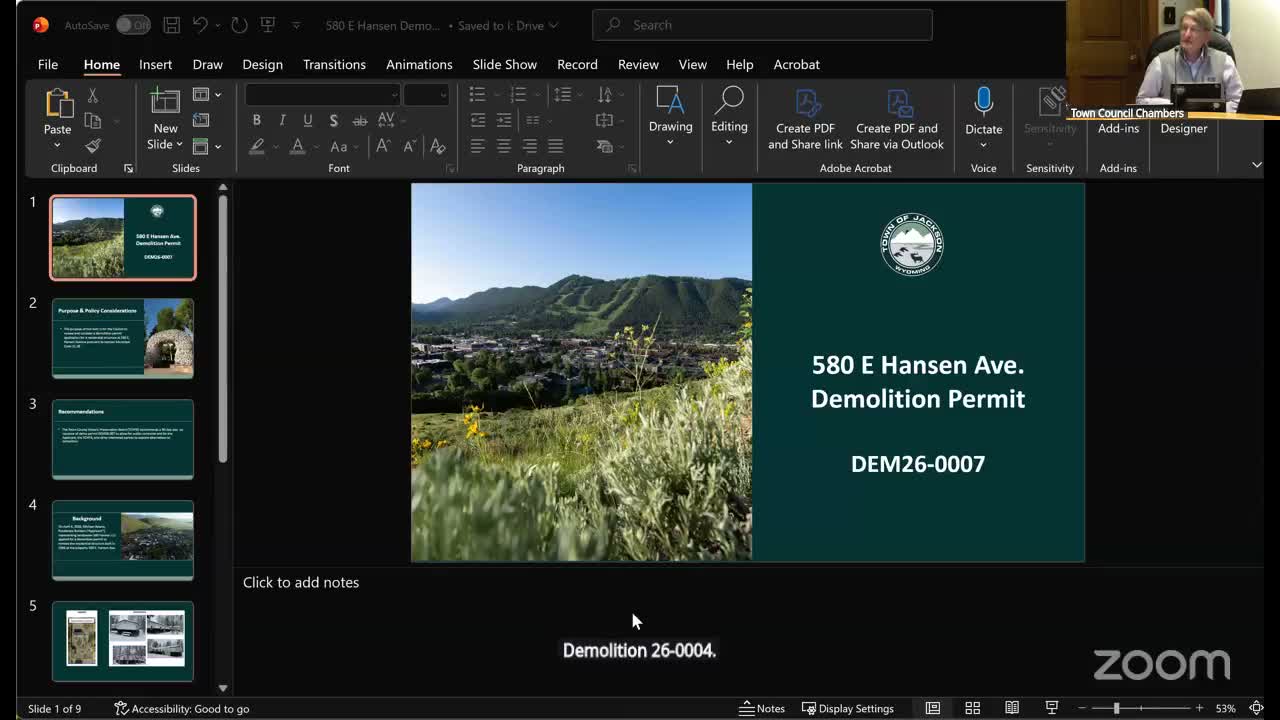The width and height of the screenshot is (1280, 720).
Task: Select the Format Painter brush icon
Action: click(93, 146)
